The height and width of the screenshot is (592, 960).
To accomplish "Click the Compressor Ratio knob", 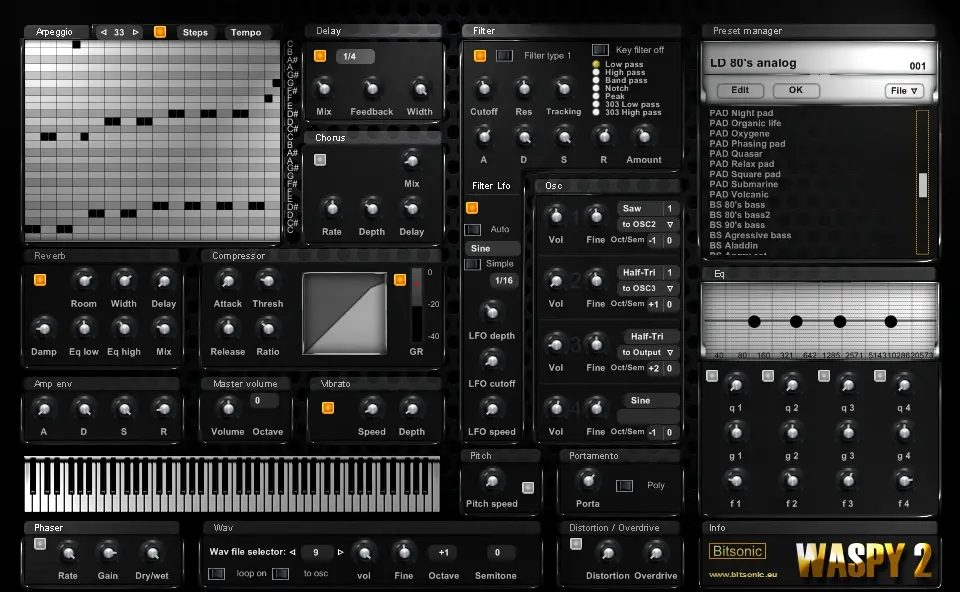I will (268, 329).
